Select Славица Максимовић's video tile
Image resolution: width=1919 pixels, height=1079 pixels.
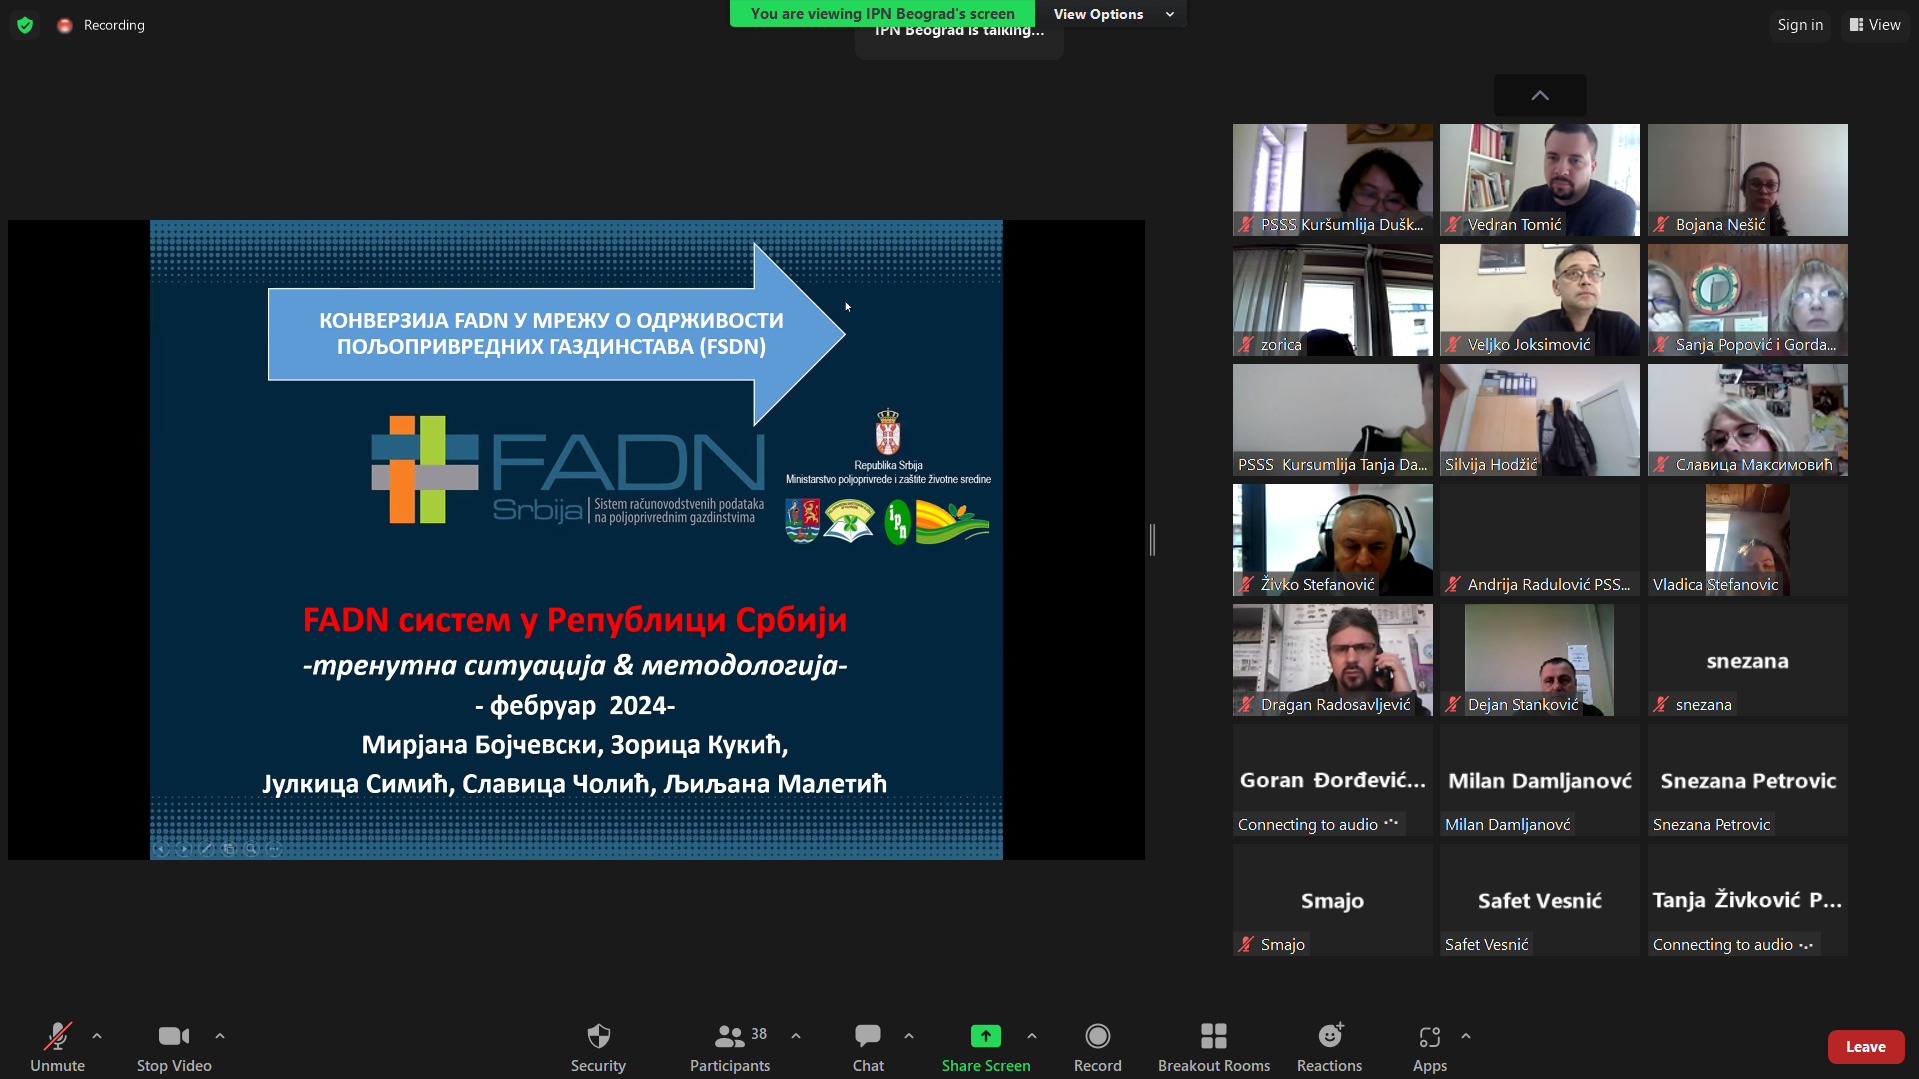coord(1748,420)
